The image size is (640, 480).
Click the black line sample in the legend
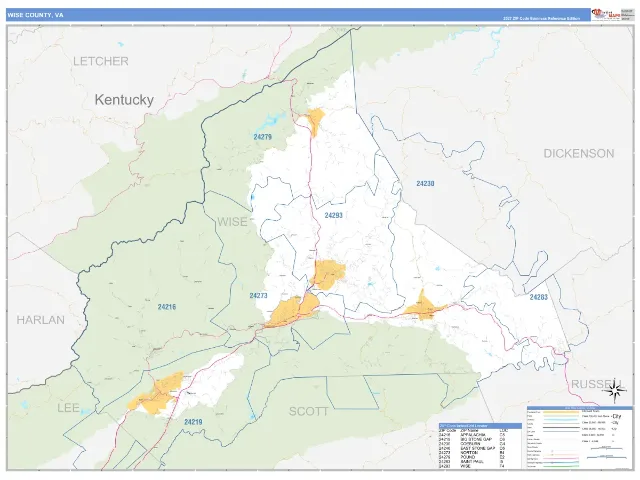coord(561,427)
